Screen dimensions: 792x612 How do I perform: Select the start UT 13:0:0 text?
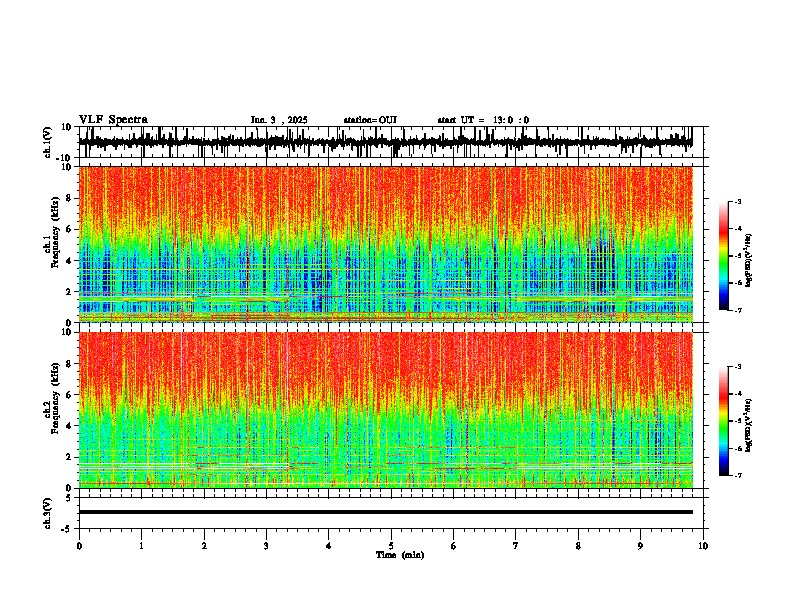coord(483,120)
